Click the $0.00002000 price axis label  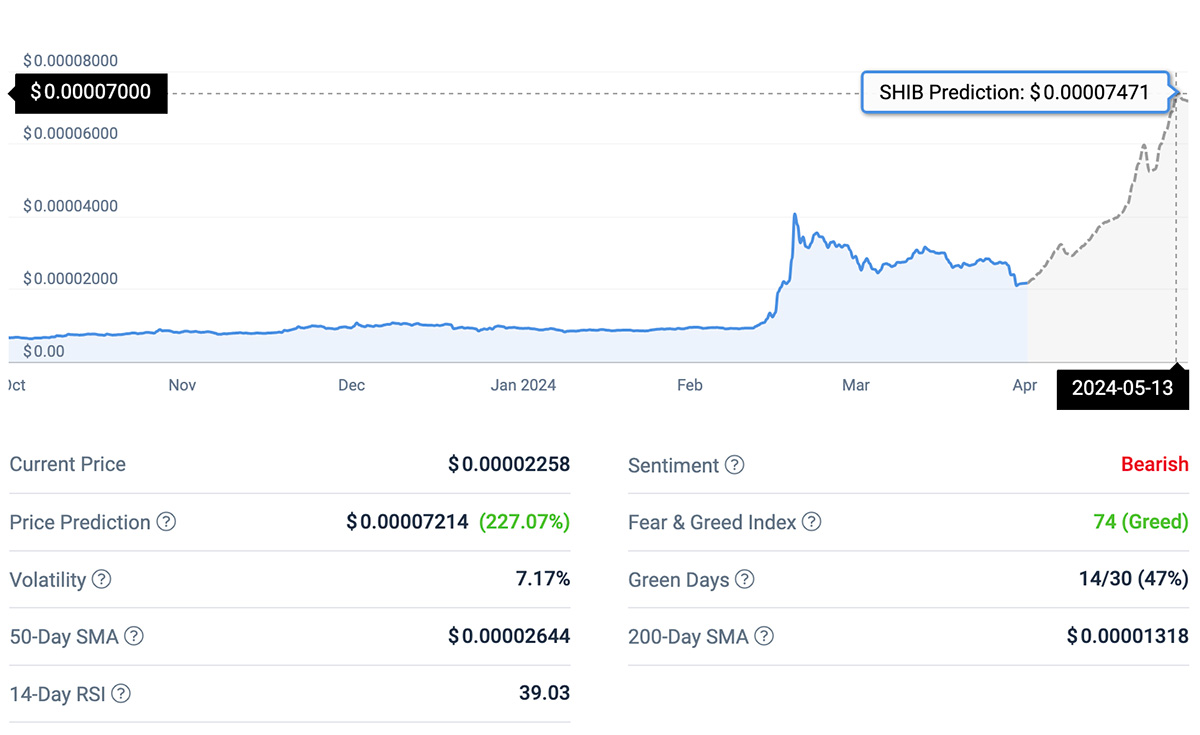[70, 279]
